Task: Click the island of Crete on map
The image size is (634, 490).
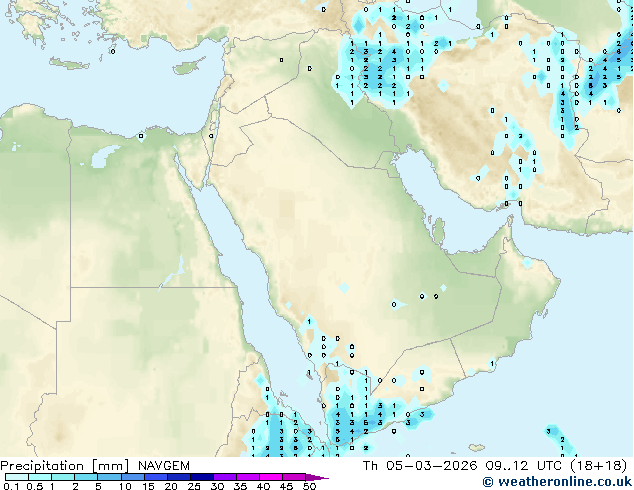Action: click(x=69, y=63)
